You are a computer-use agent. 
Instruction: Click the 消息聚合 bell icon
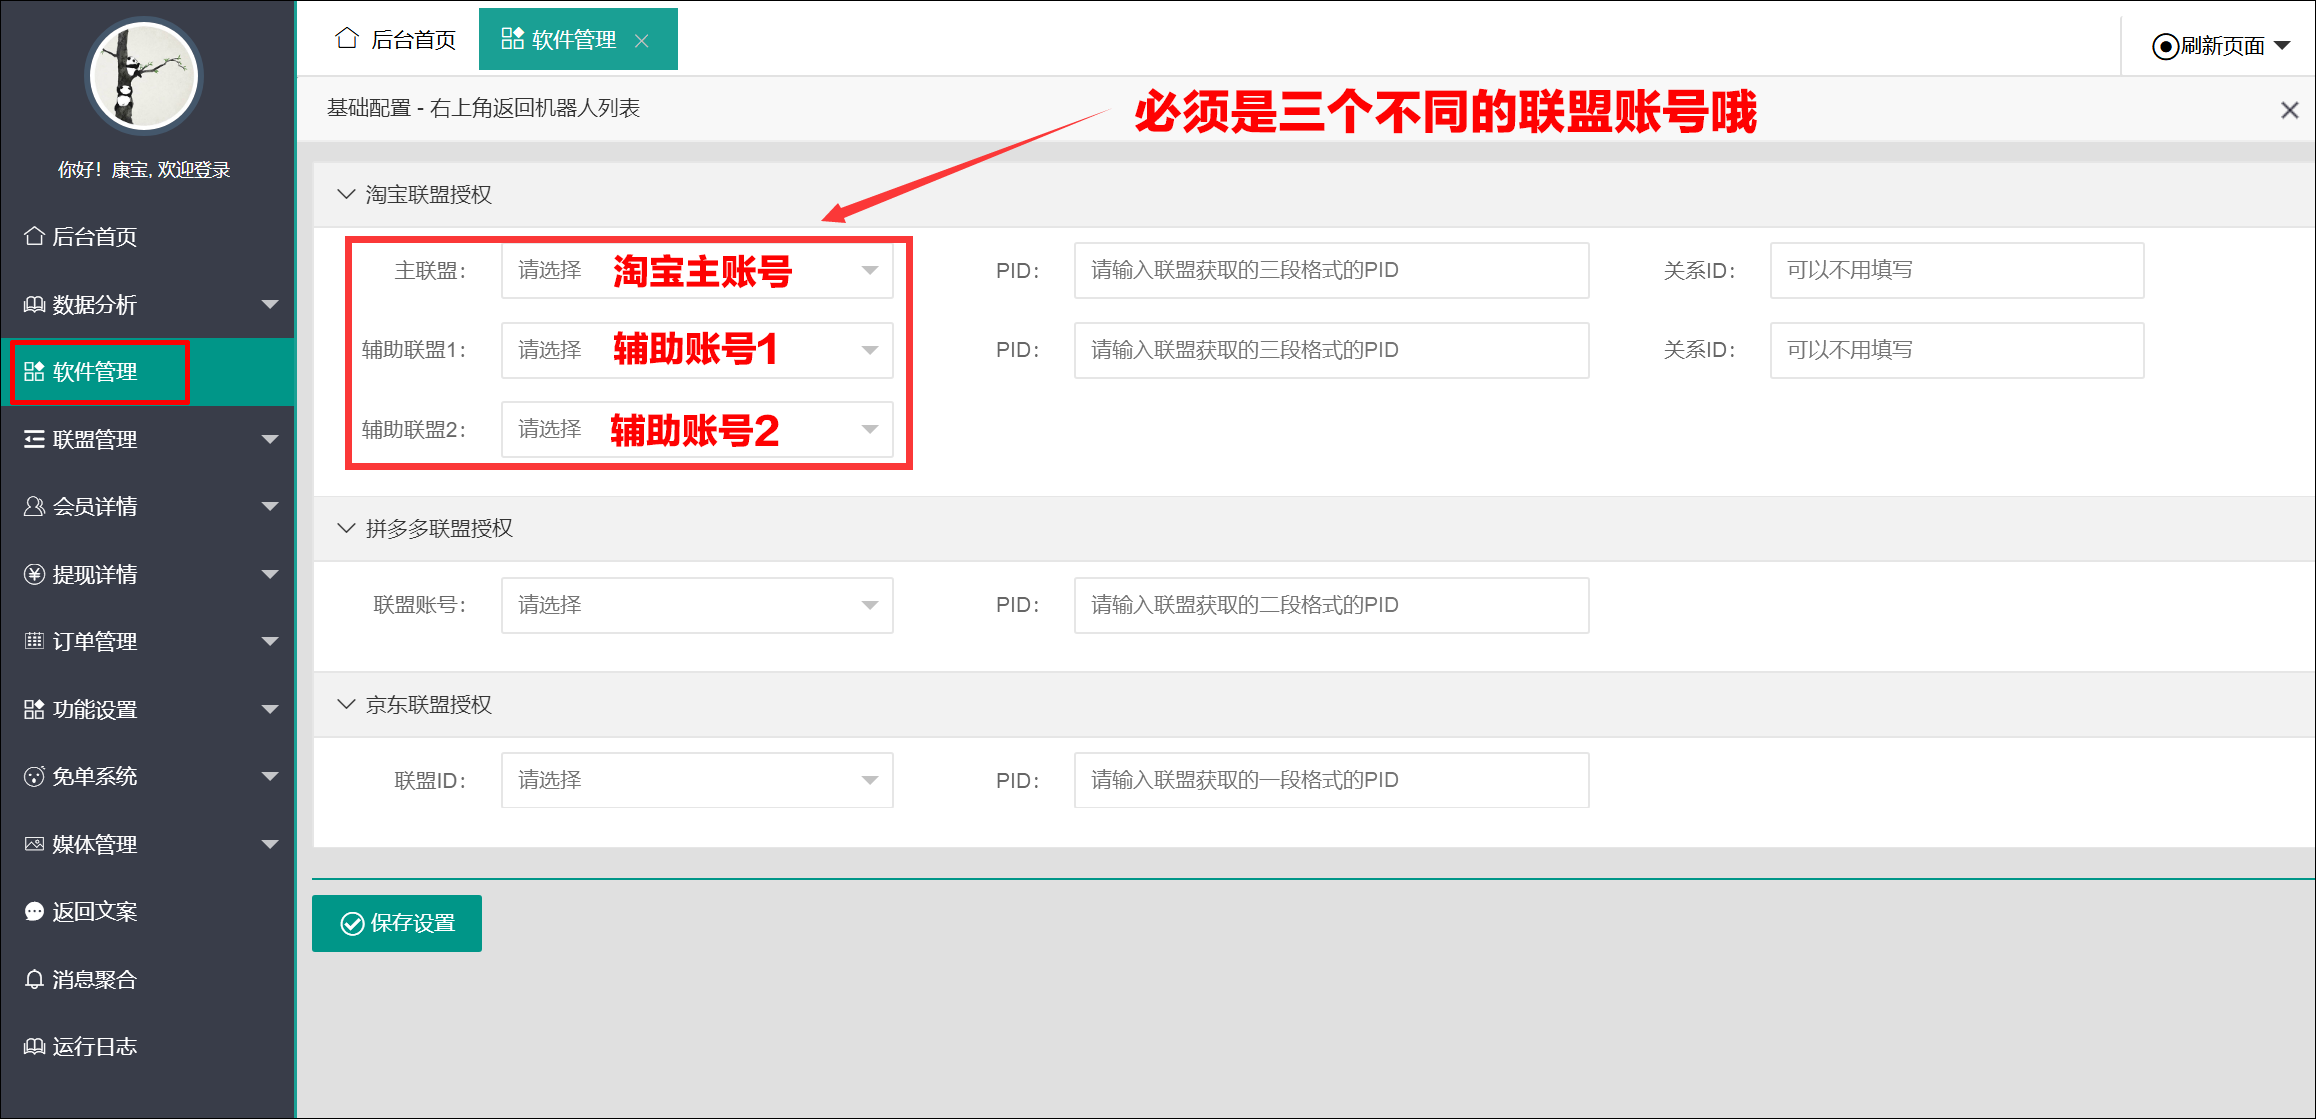(x=34, y=979)
